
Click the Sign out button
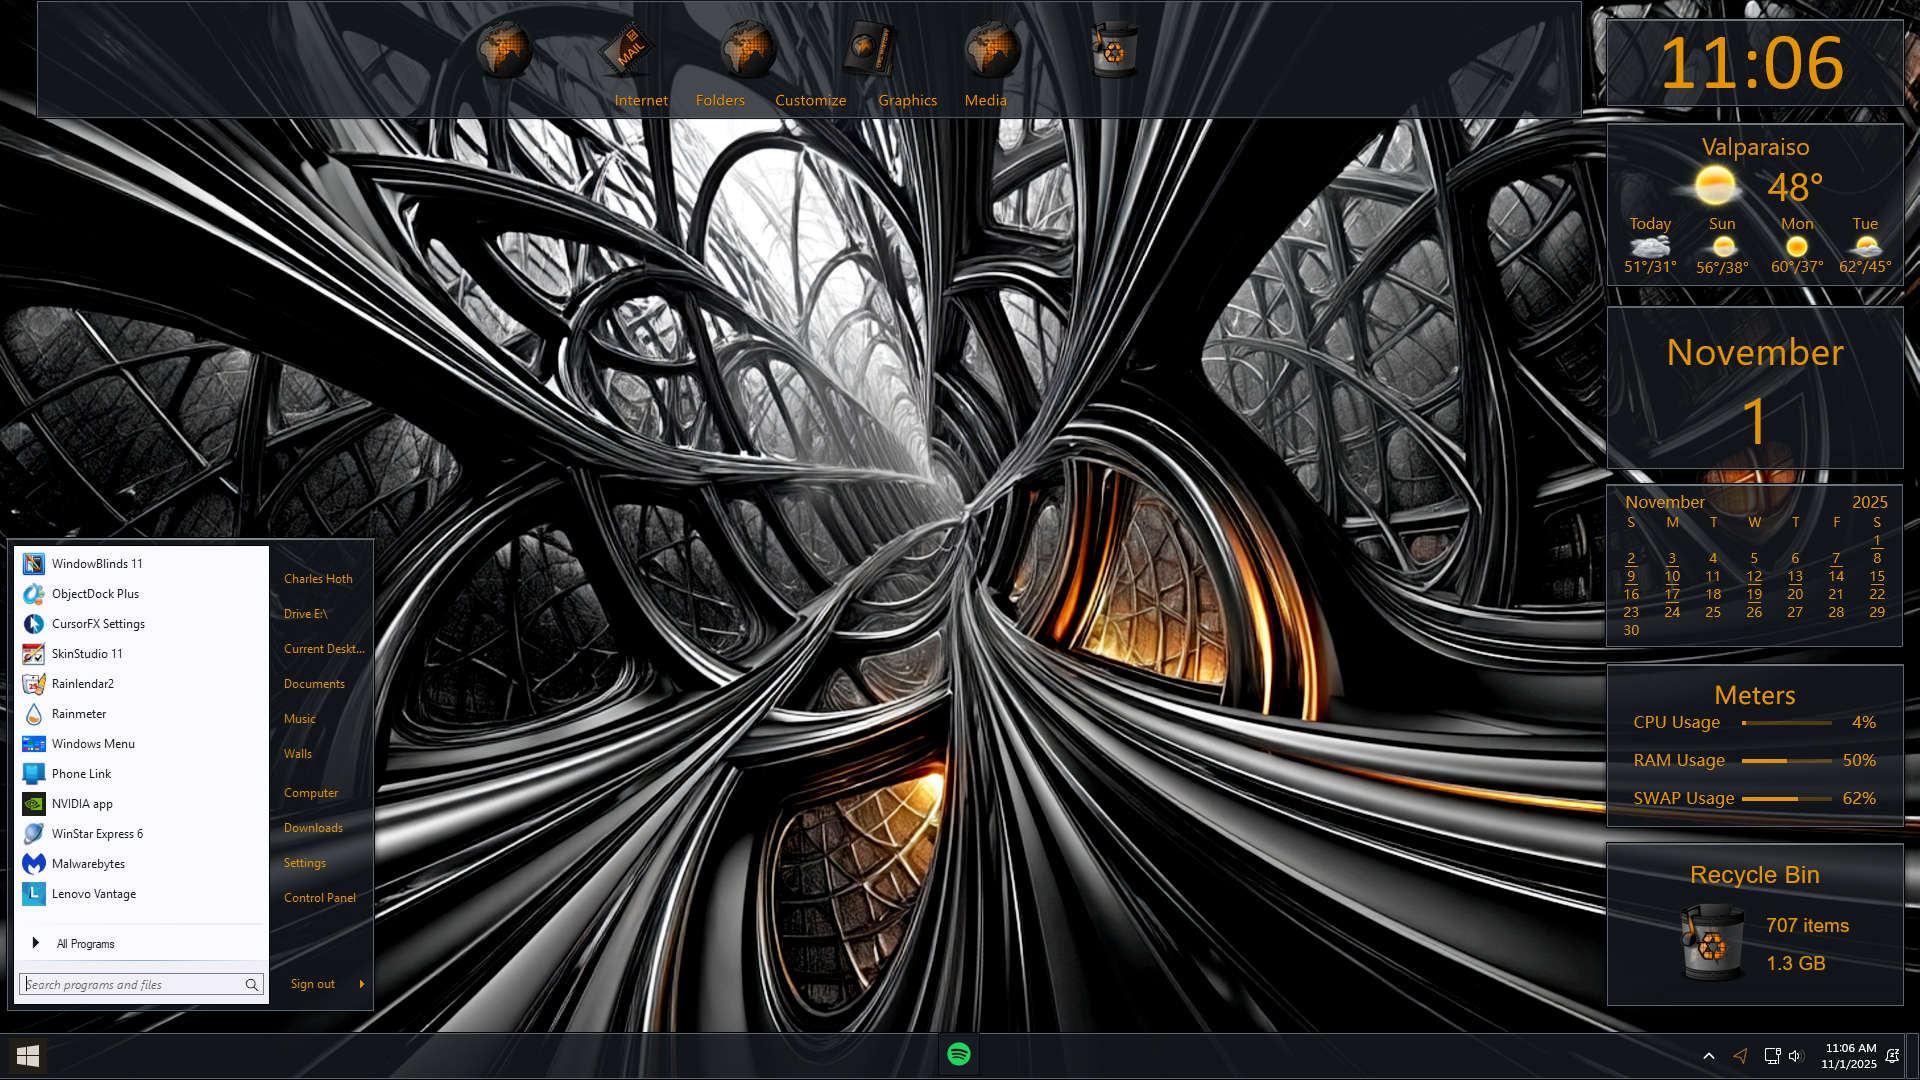[x=312, y=984]
